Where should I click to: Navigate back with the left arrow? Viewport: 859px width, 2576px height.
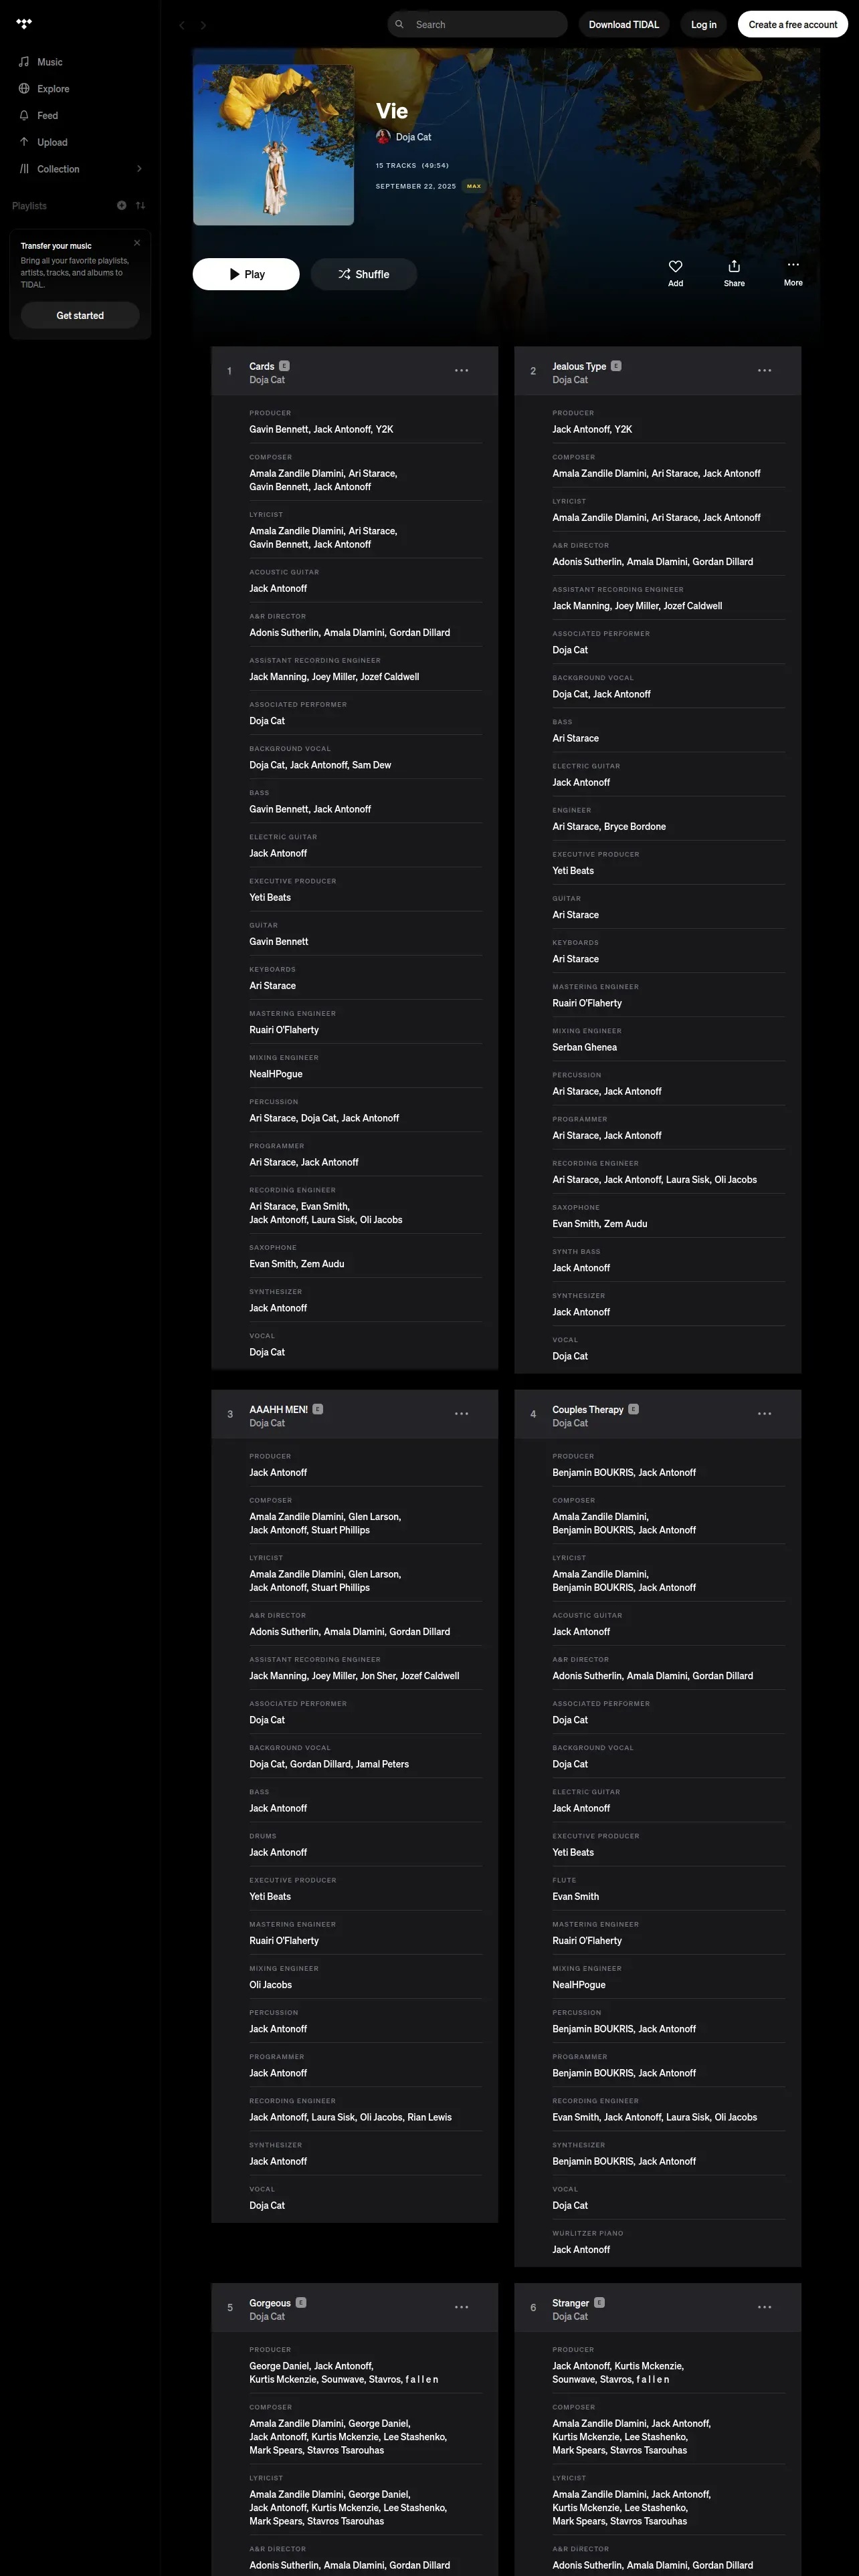(181, 25)
